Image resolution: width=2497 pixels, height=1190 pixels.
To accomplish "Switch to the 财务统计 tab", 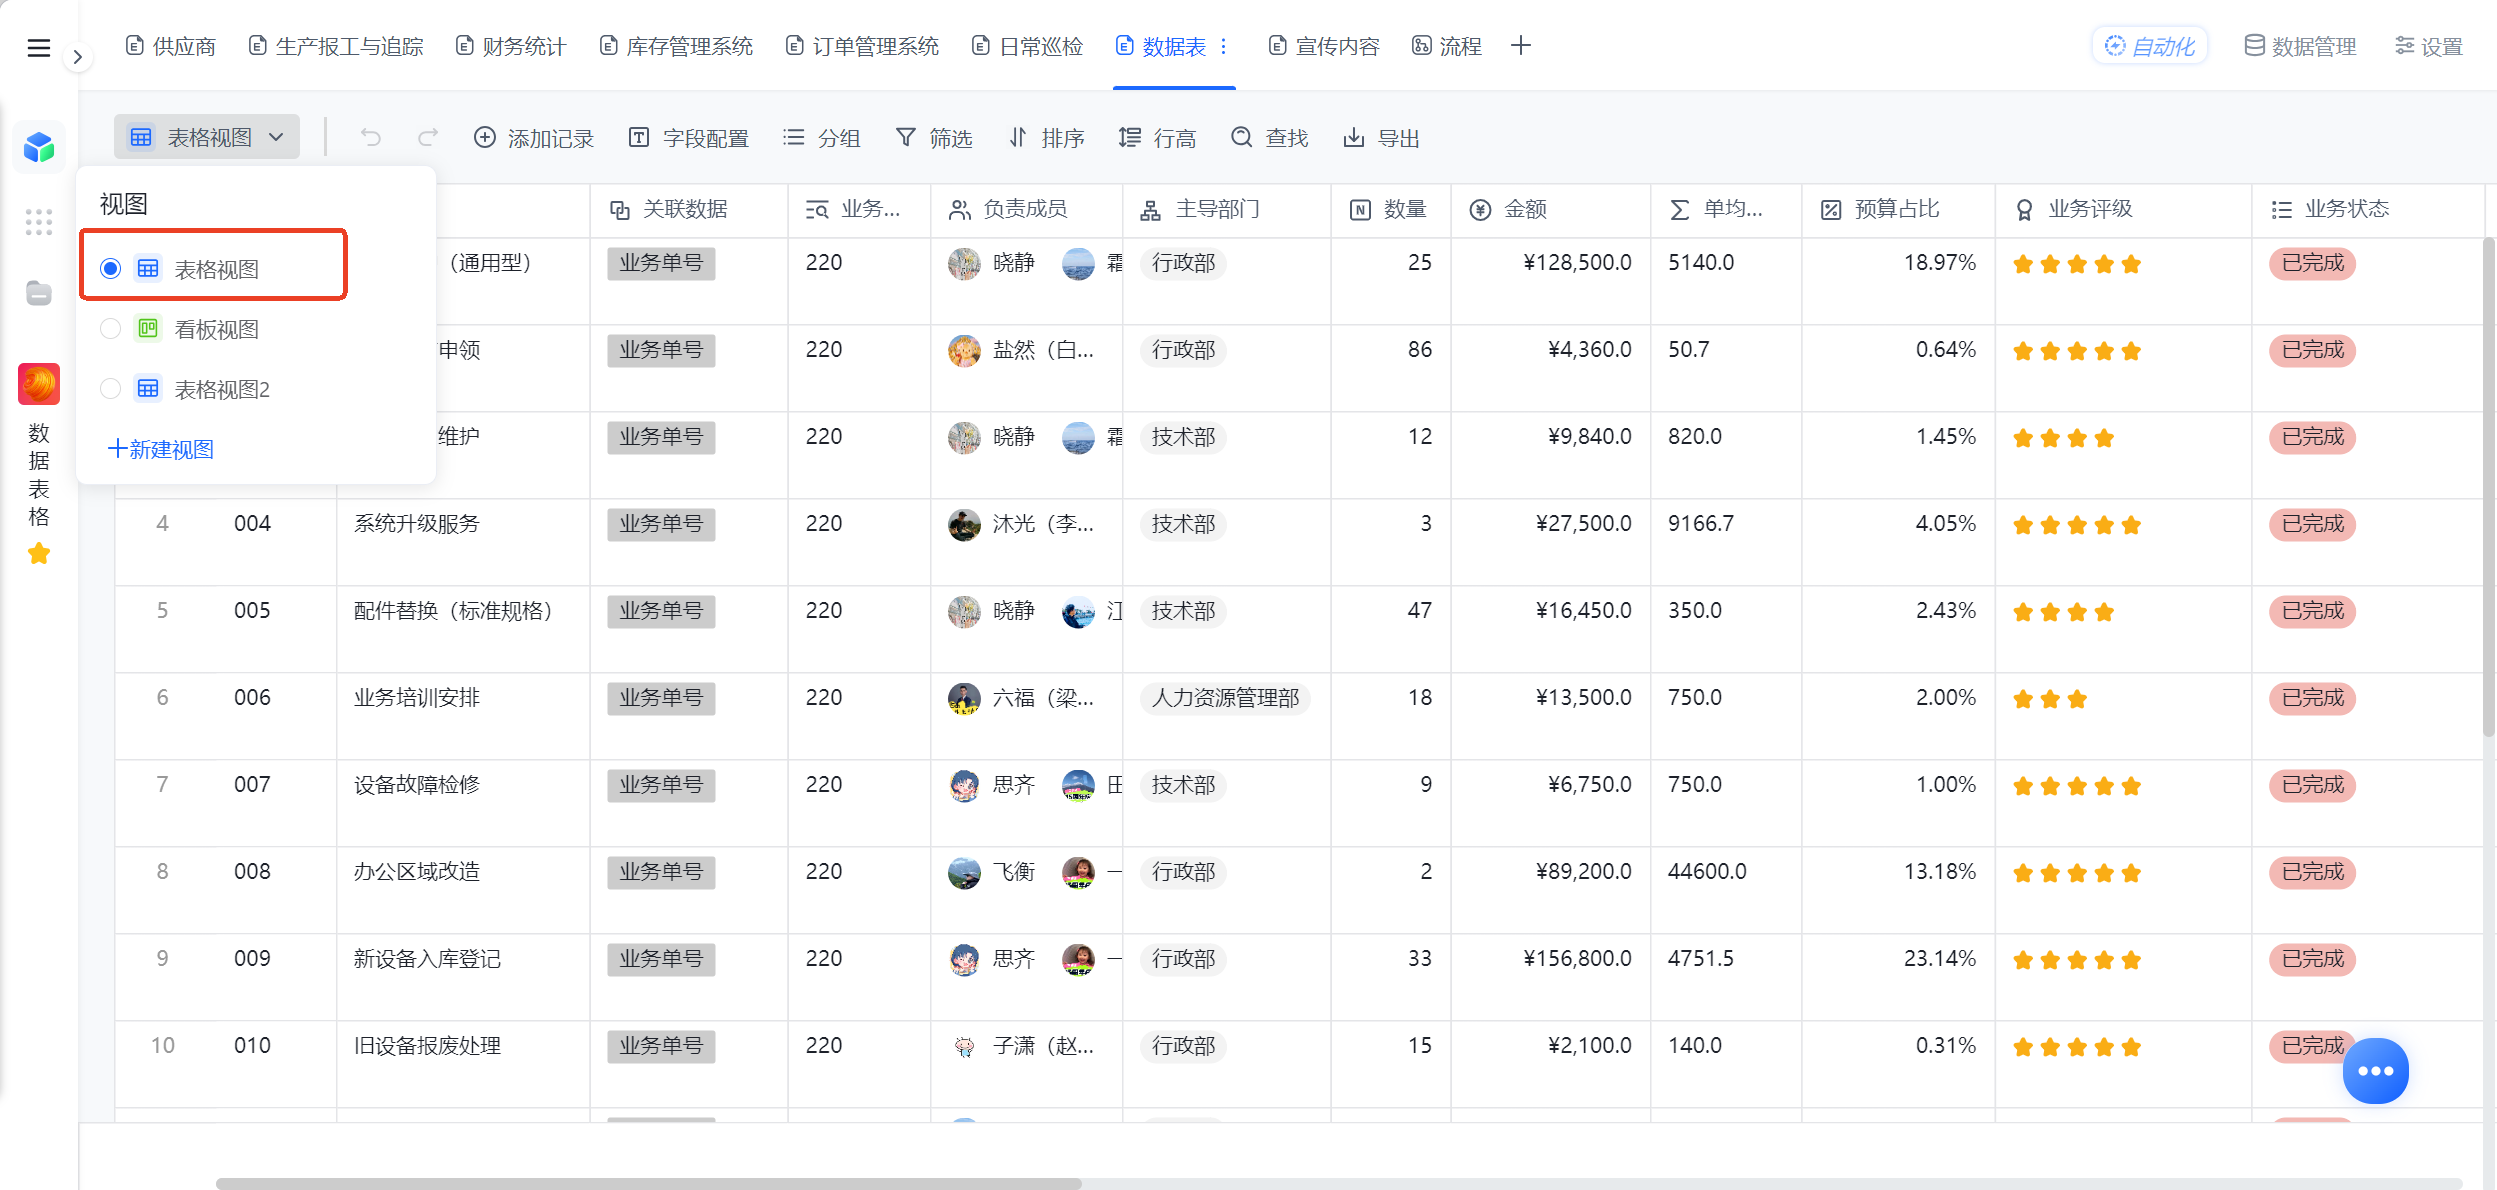I will [x=511, y=46].
